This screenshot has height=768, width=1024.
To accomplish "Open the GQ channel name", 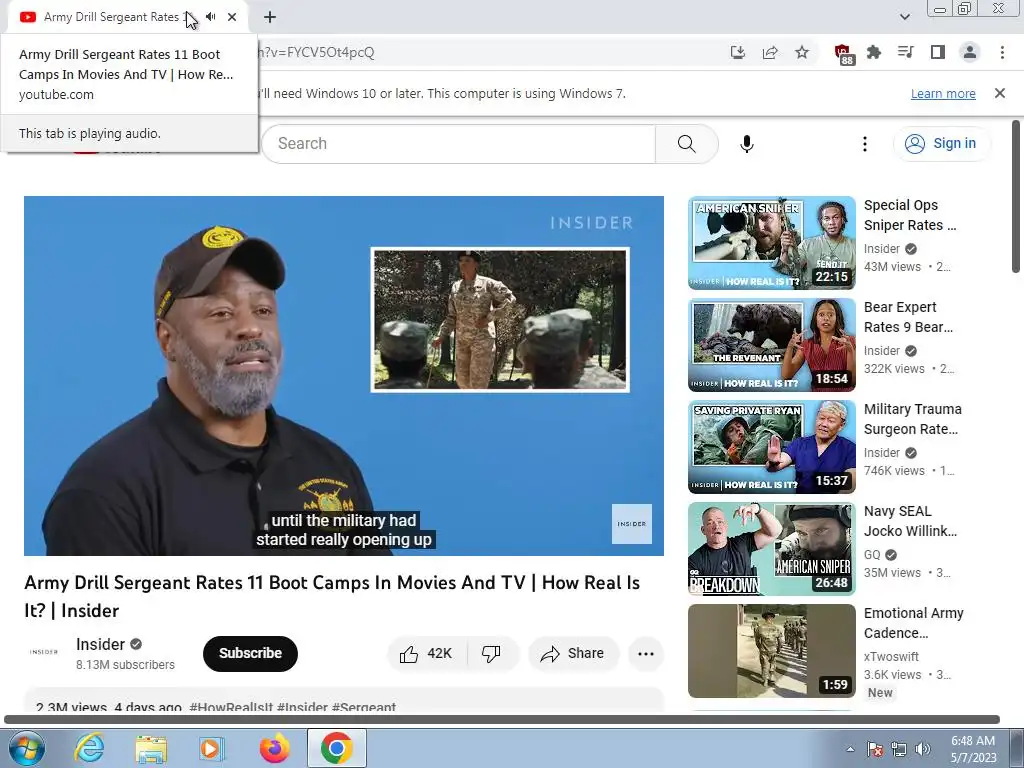I will point(872,554).
